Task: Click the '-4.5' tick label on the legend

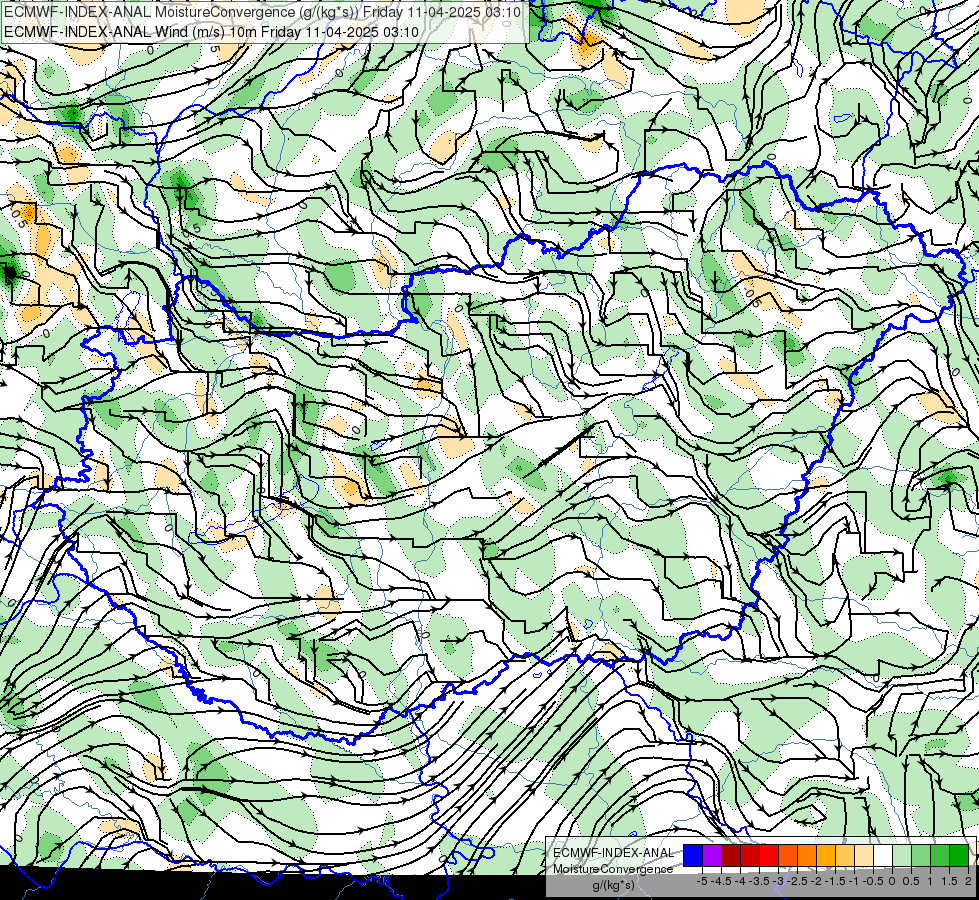Action: 722,881
